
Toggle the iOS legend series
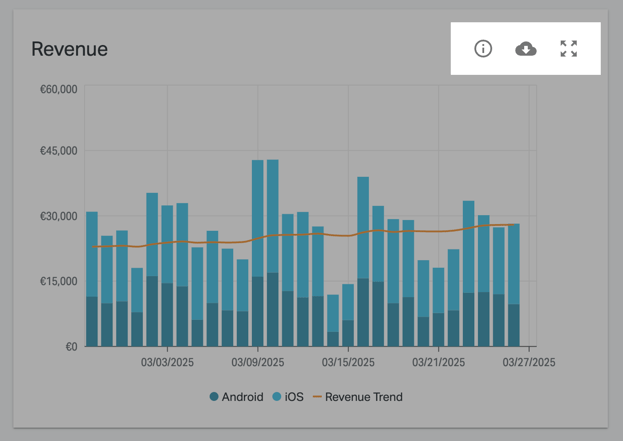click(x=288, y=397)
